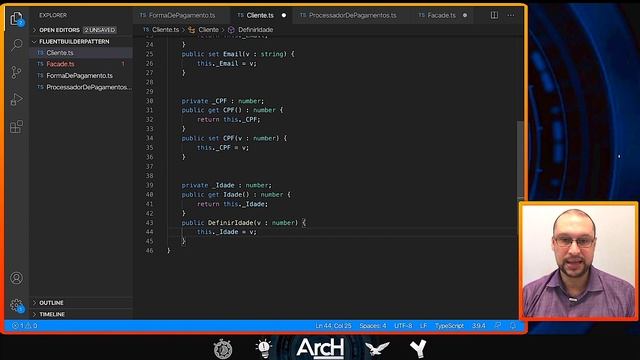Image resolution: width=640 pixels, height=360 pixels.
Task: Open the Accounts menu icon
Action: click(16, 278)
